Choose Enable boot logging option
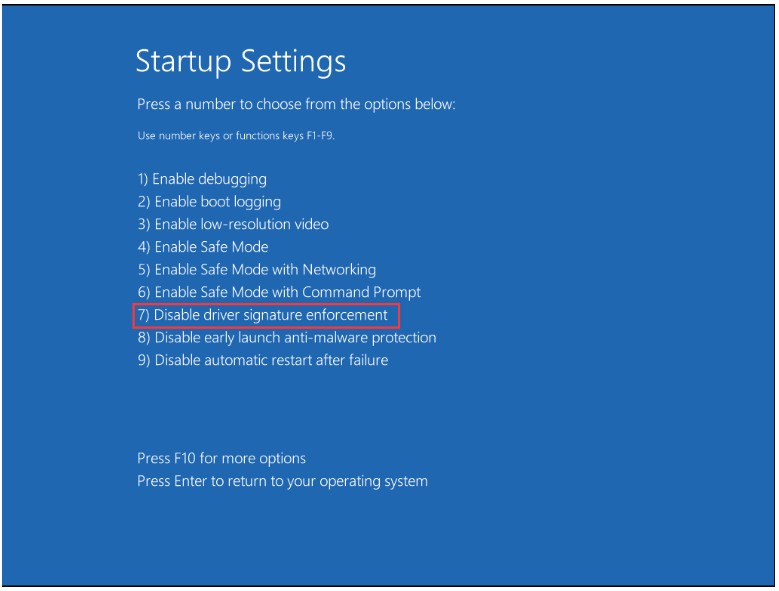779x591 pixels. click(x=209, y=202)
